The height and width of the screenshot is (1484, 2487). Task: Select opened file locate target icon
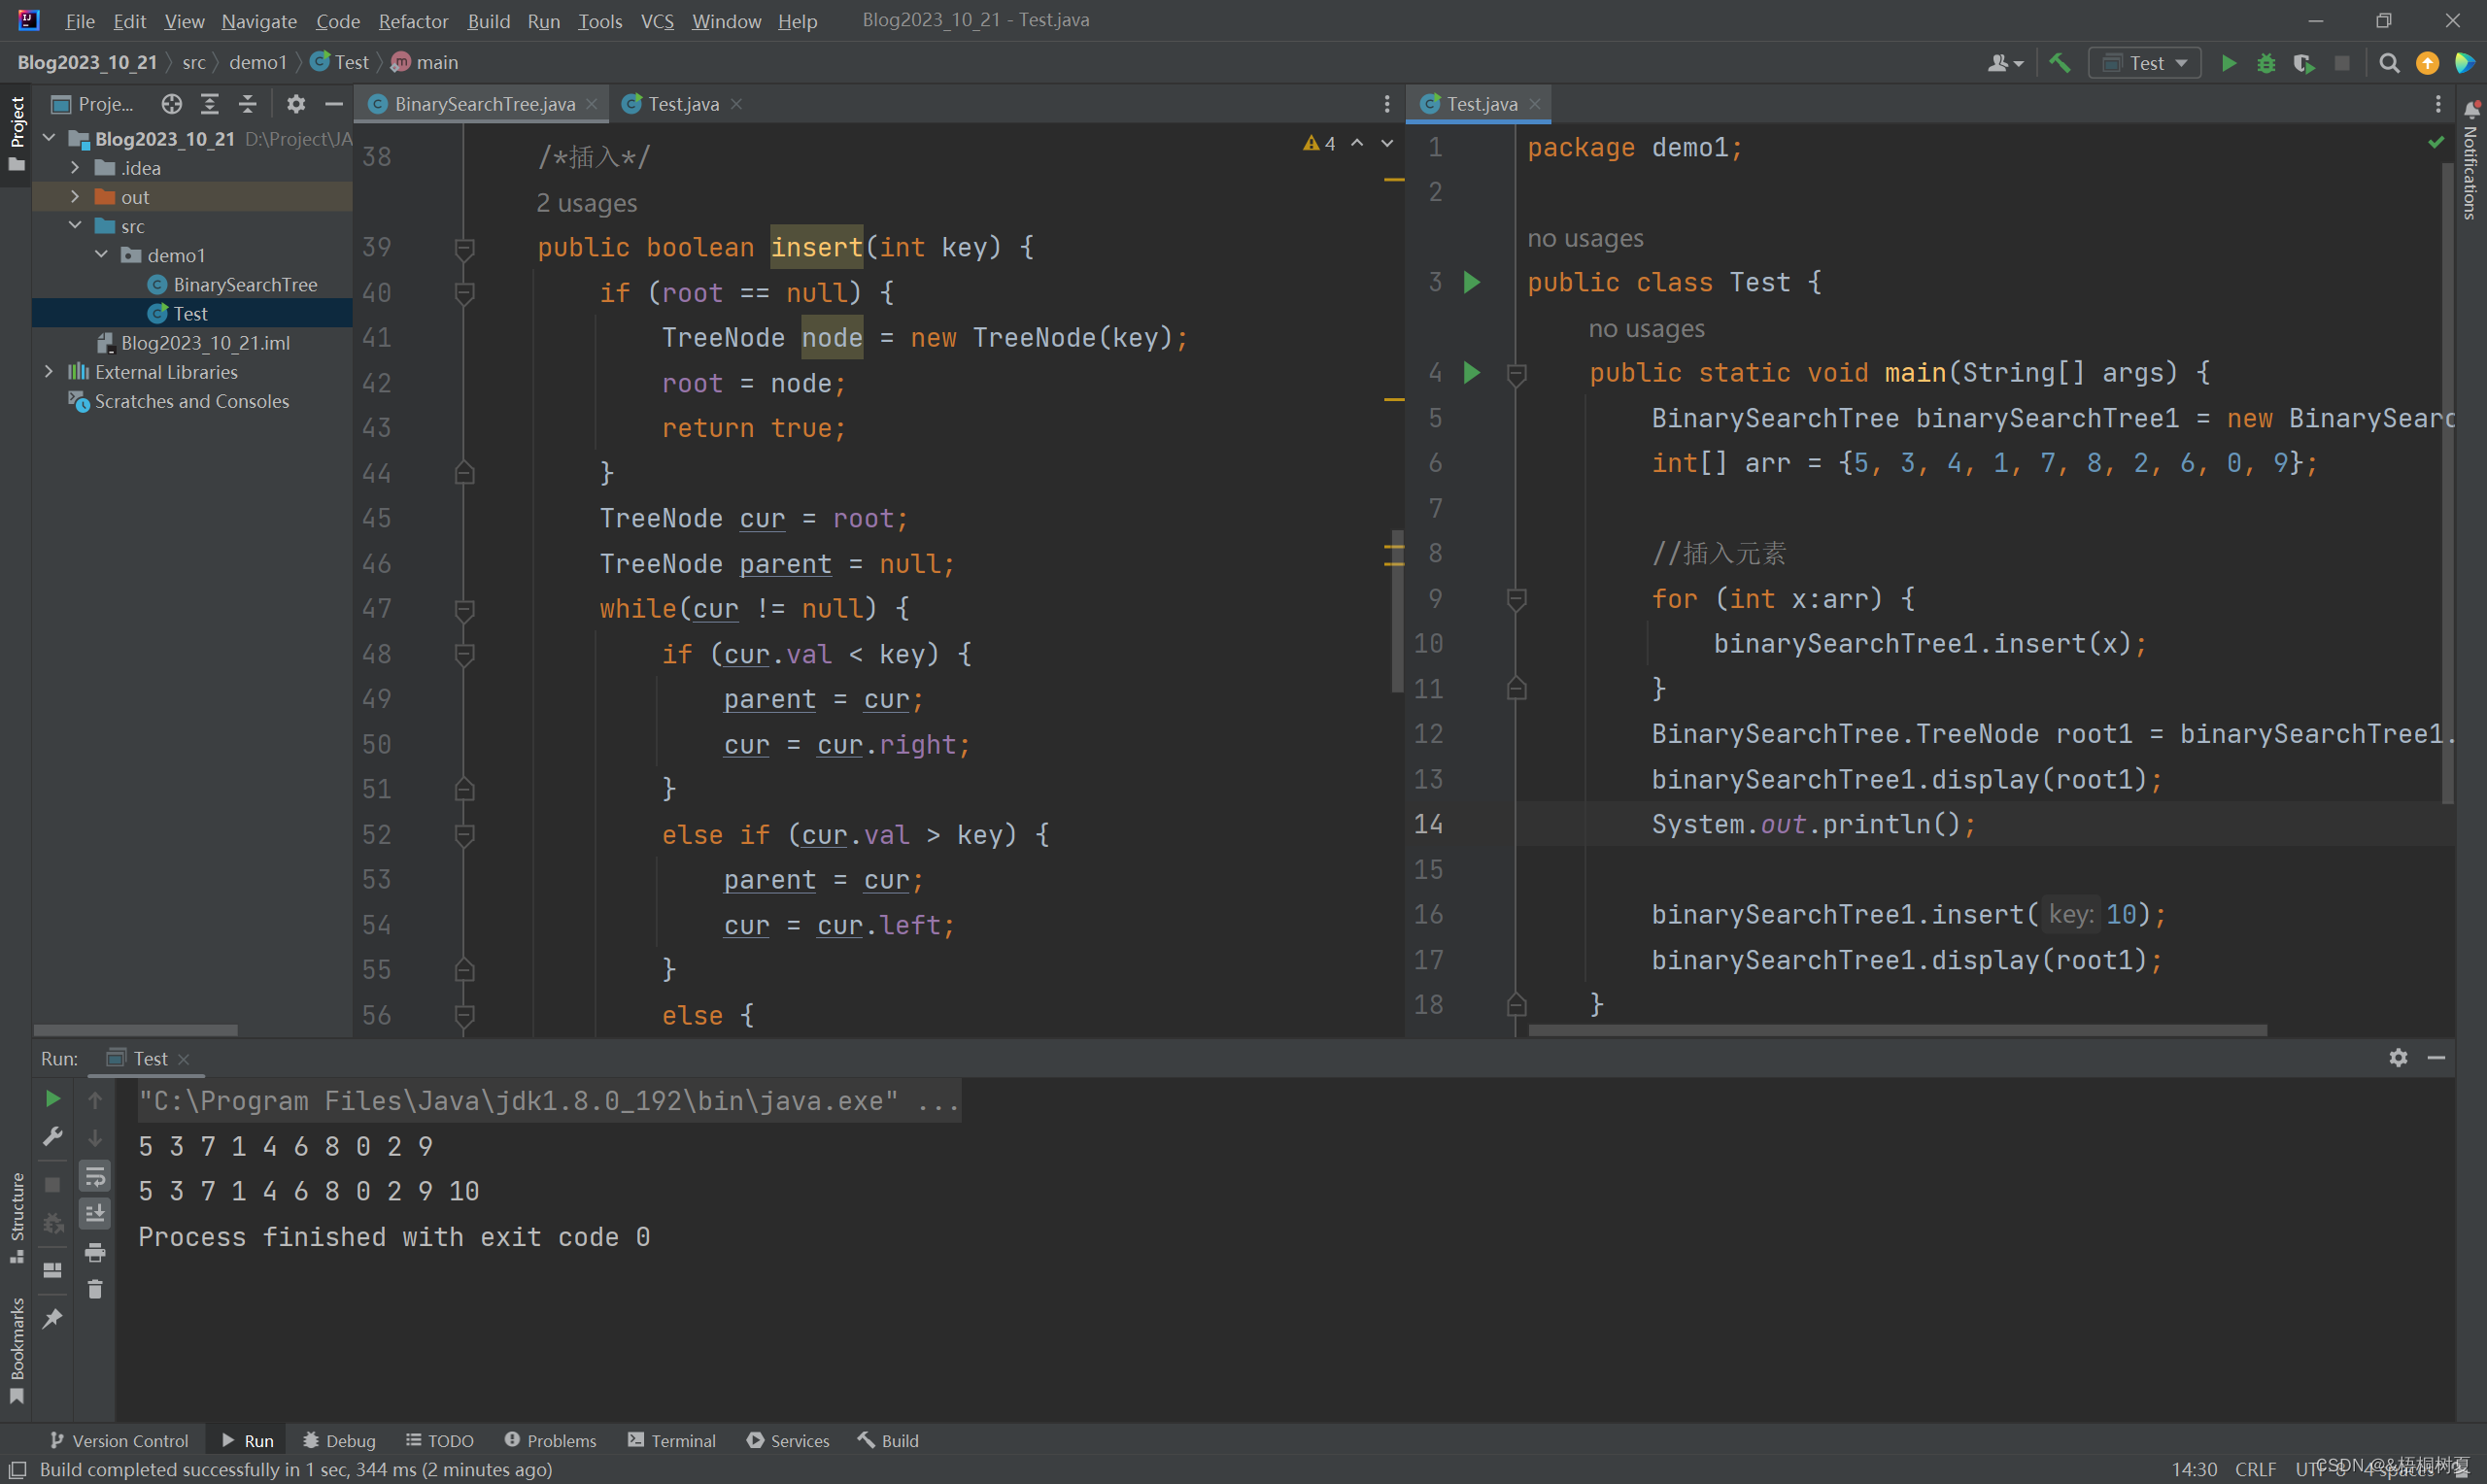tap(172, 104)
